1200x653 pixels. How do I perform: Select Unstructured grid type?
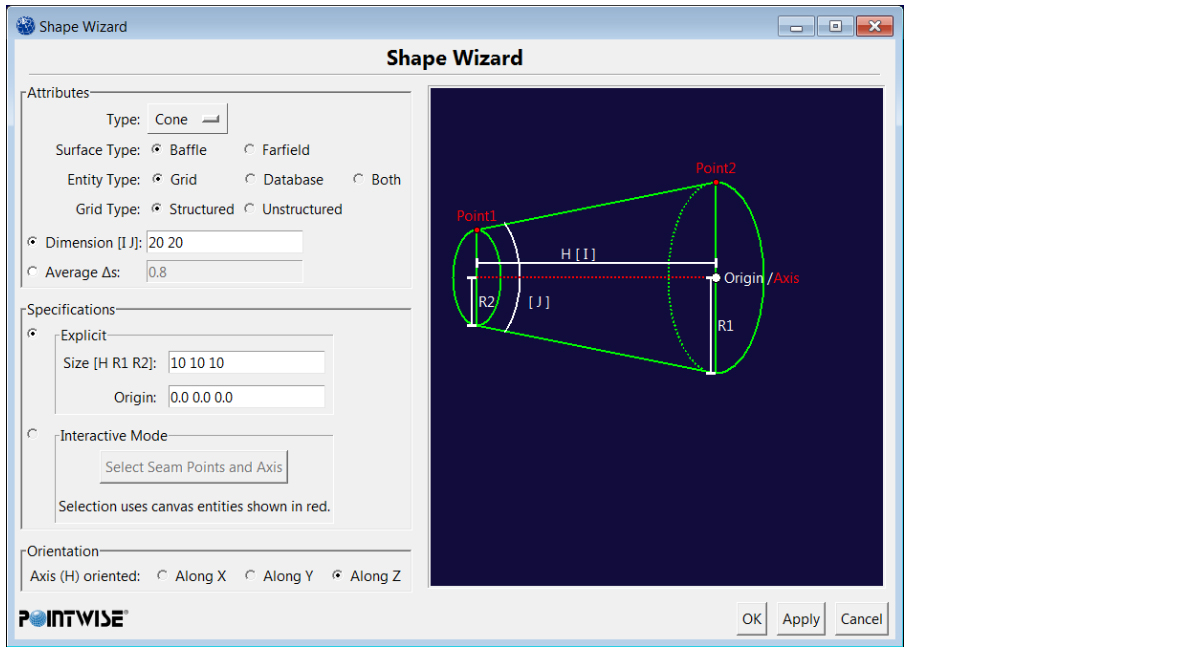pos(249,209)
